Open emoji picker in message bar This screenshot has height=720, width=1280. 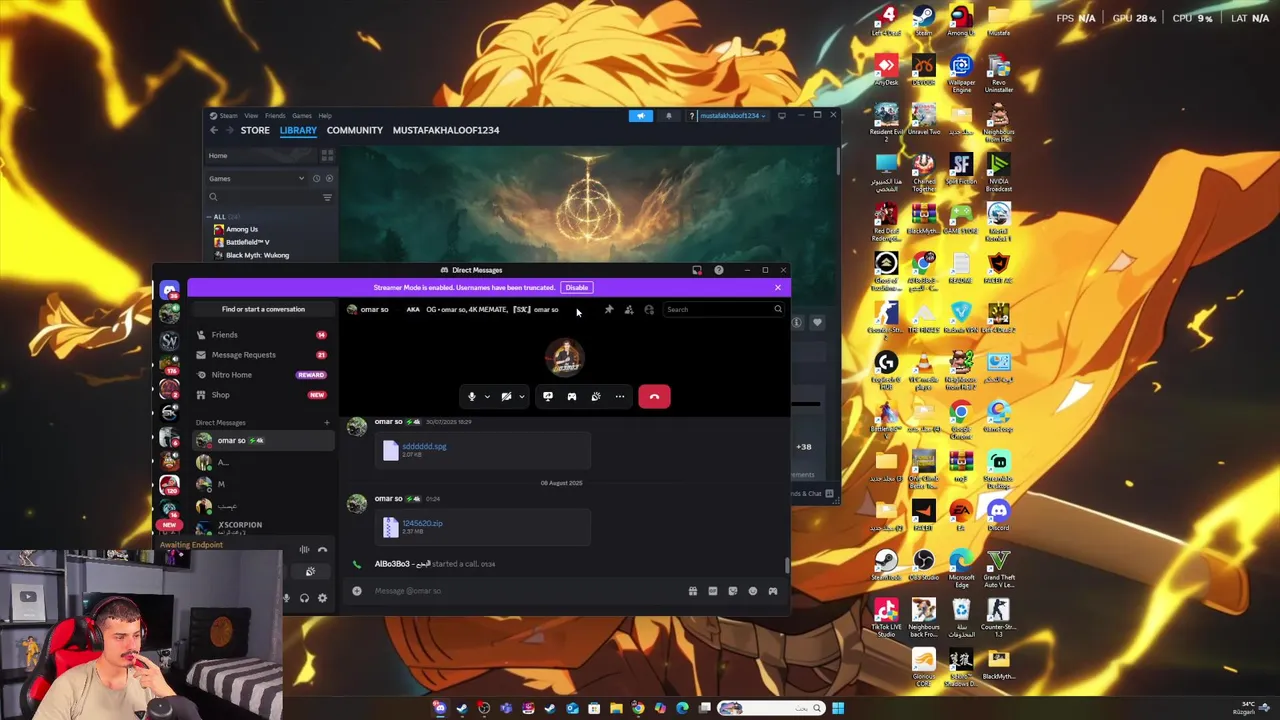pos(752,591)
